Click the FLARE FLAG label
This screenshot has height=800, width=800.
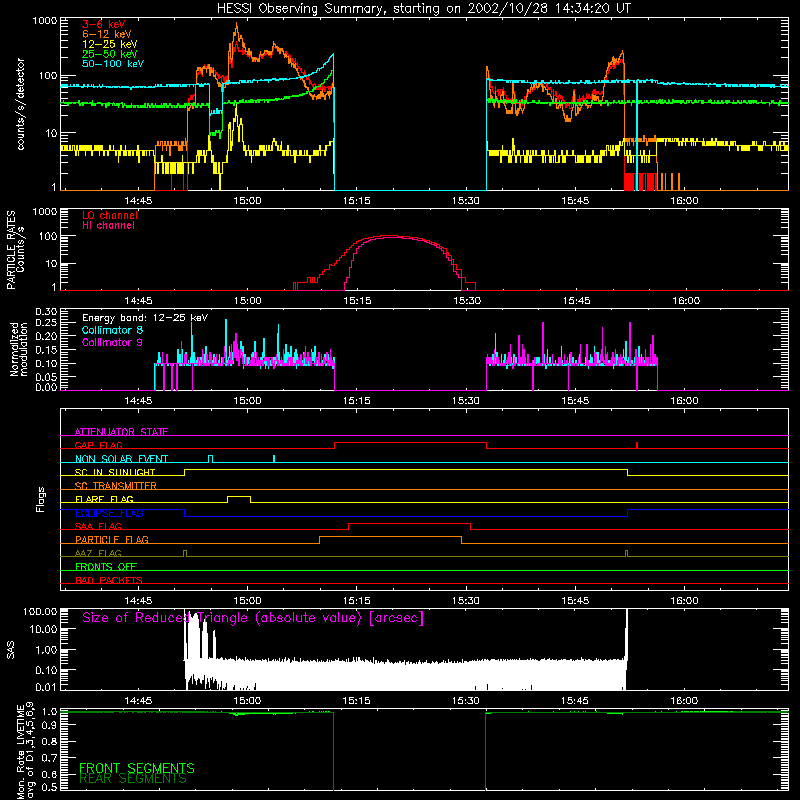click(104, 499)
